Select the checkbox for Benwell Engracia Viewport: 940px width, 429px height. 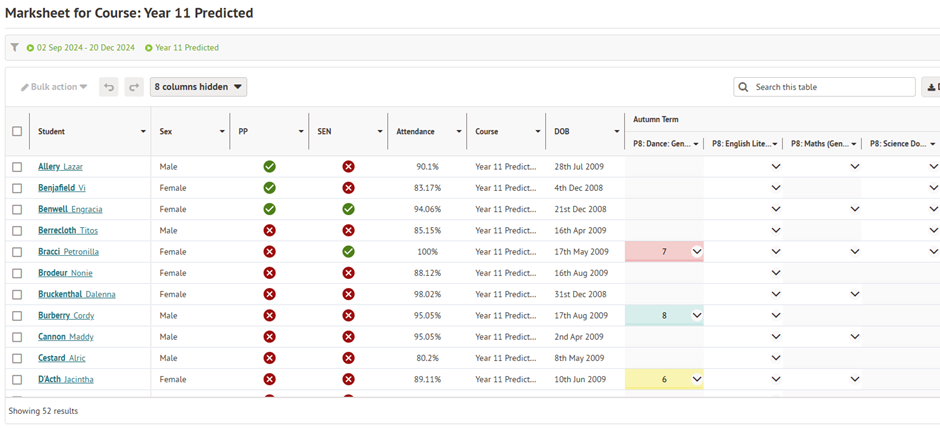(x=17, y=209)
